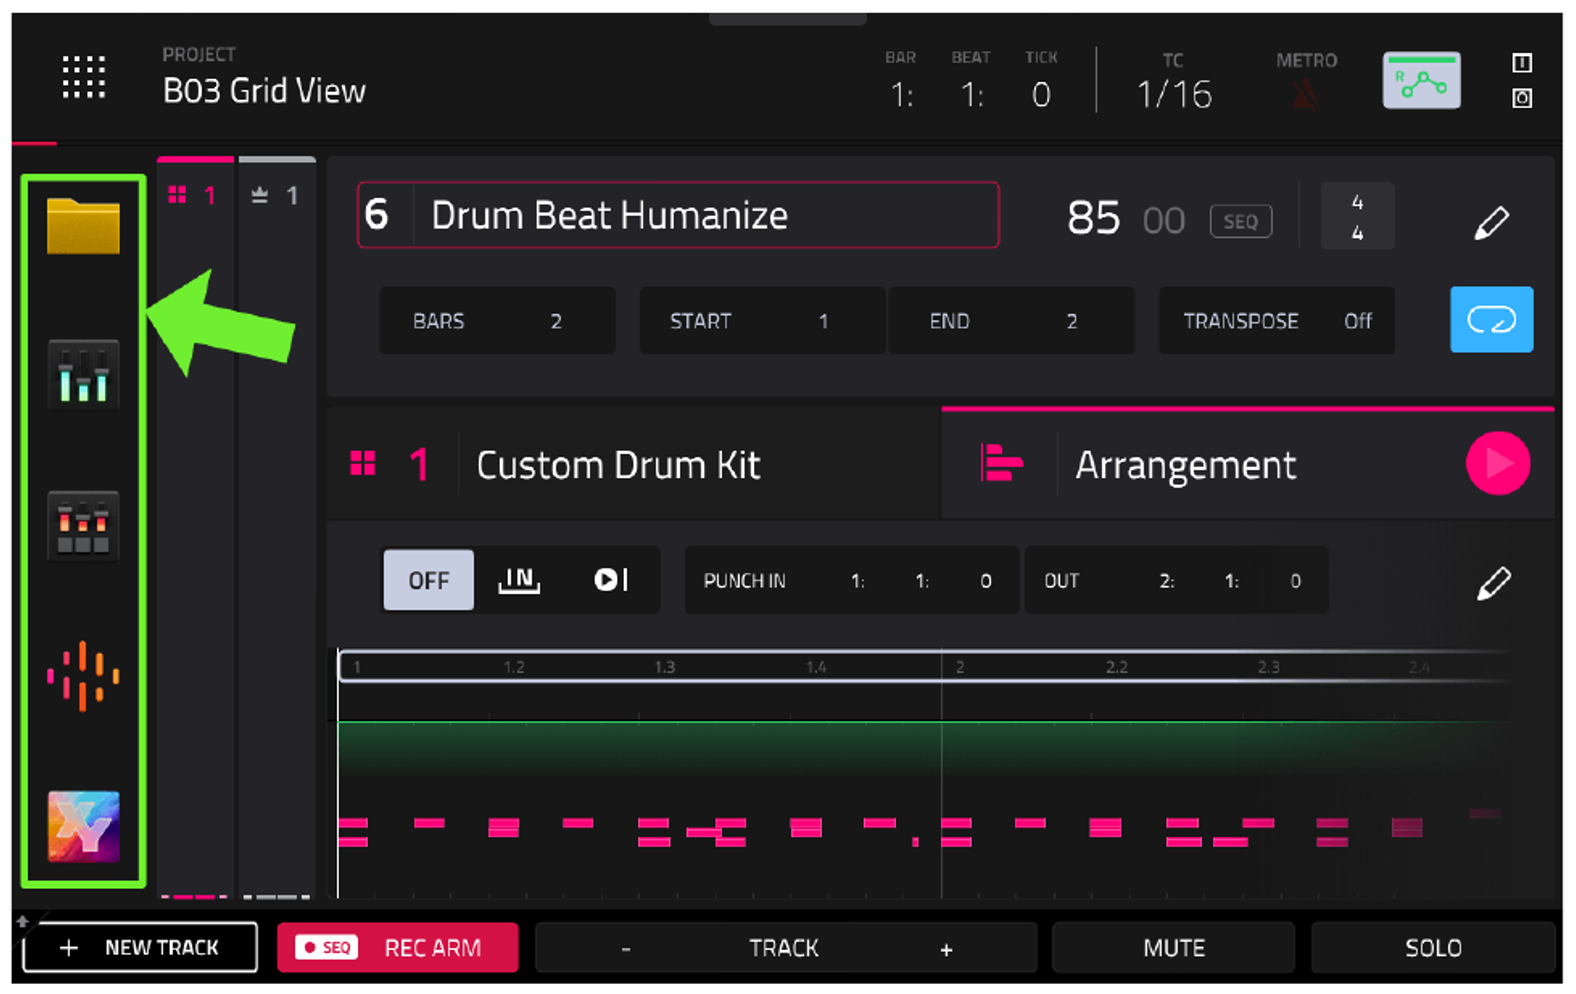Select the drum track 1 tab

click(195, 195)
